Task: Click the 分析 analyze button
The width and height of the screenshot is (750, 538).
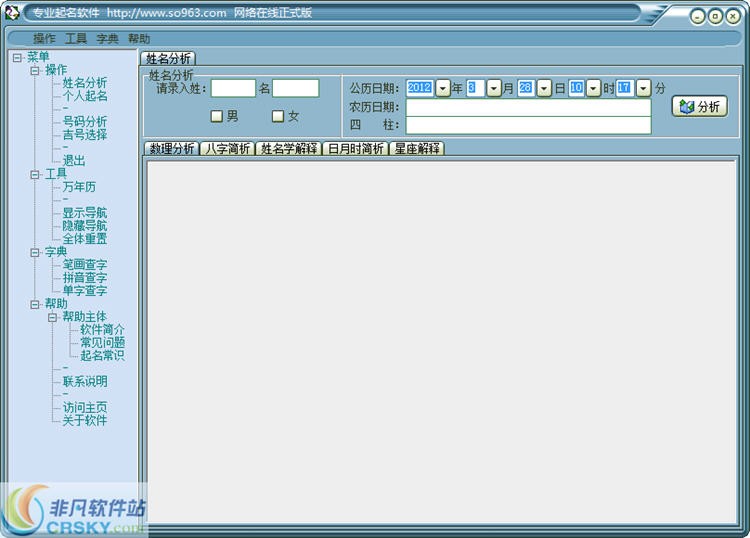Action: click(700, 107)
